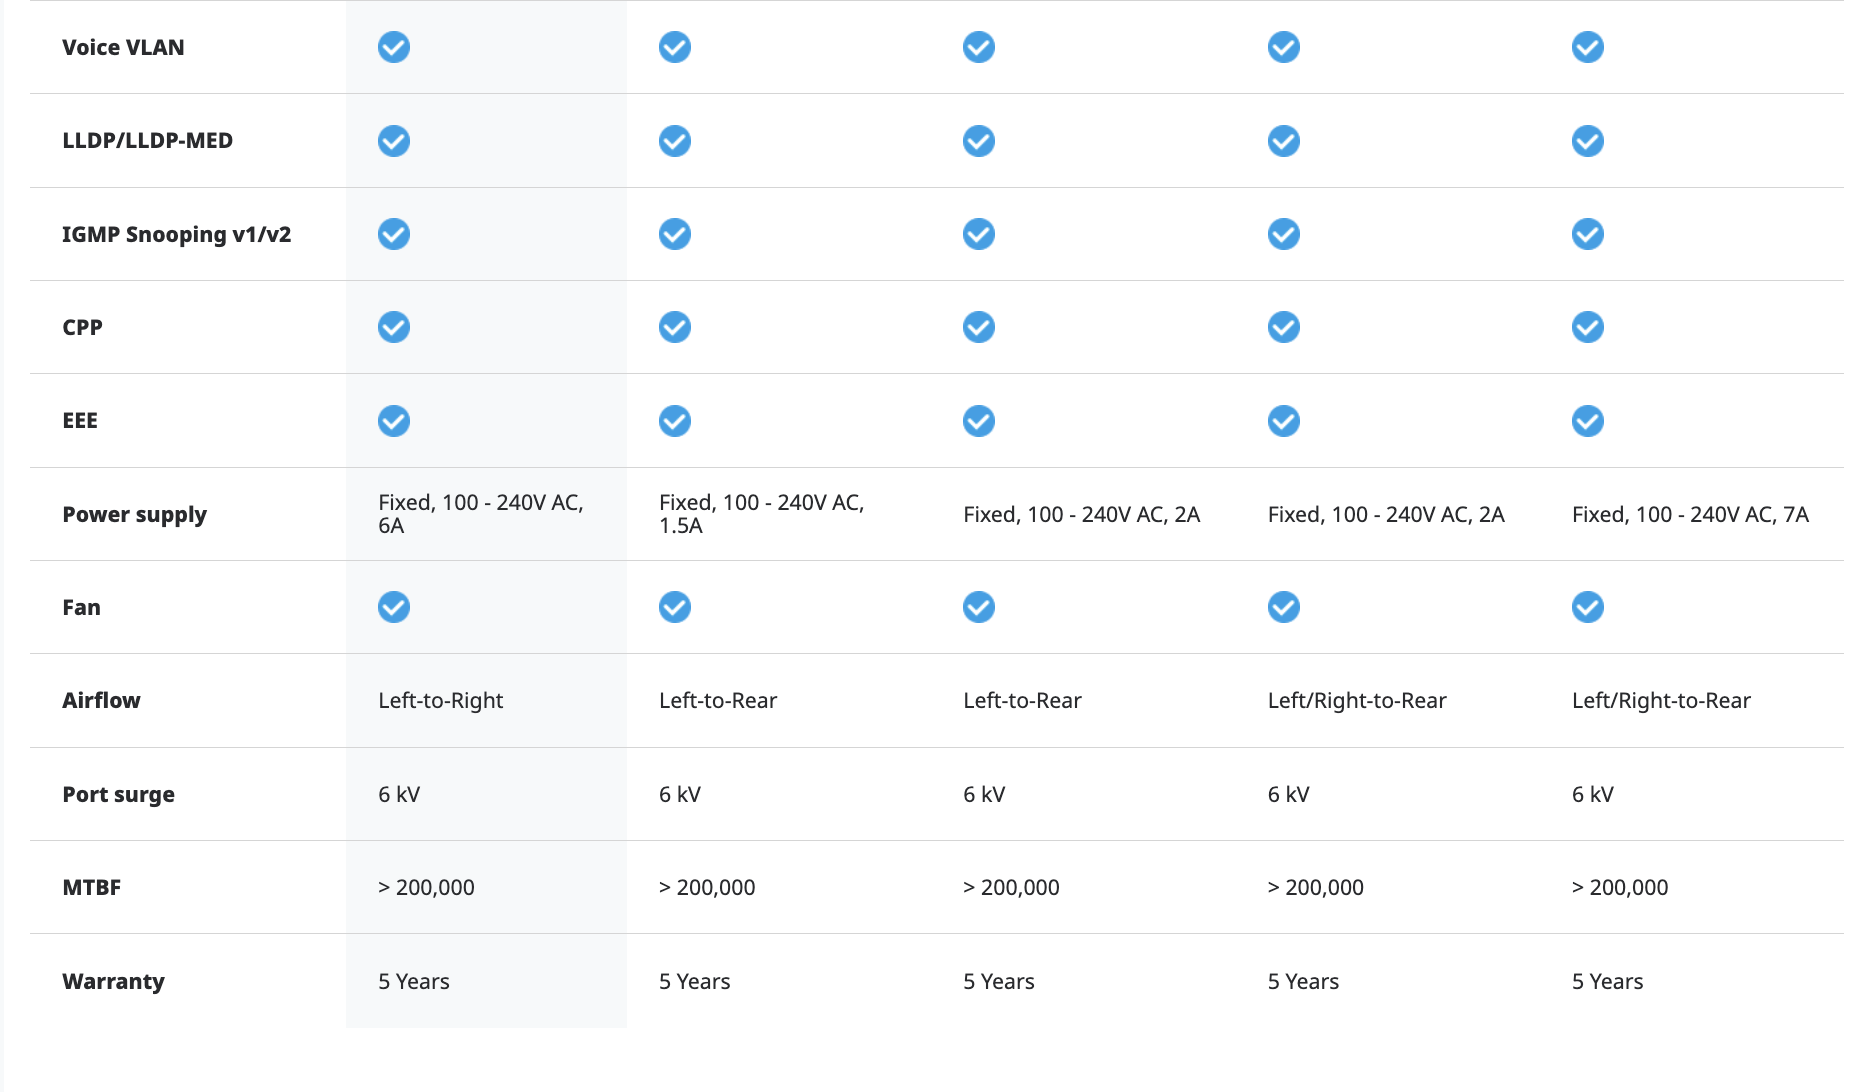Click the LLDP/LLDP-MED row label
1862x1092 pixels.
pyautogui.click(x=147, y=141)
